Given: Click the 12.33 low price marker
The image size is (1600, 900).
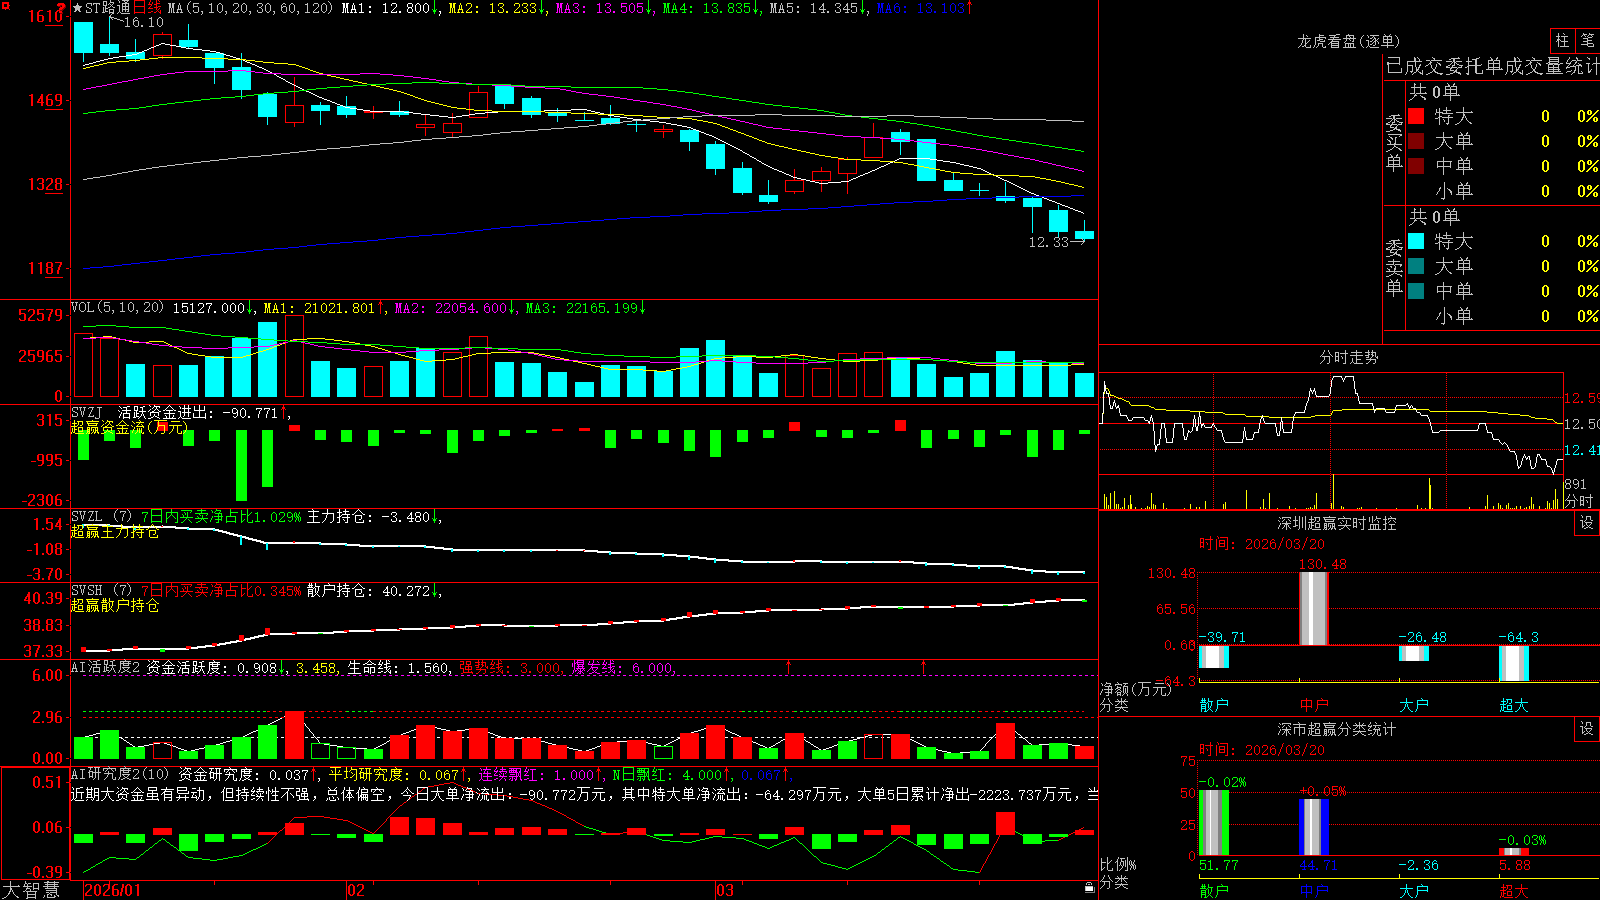Looking at the screenshot, I should pyautogui.click(x=1049, y=242).
